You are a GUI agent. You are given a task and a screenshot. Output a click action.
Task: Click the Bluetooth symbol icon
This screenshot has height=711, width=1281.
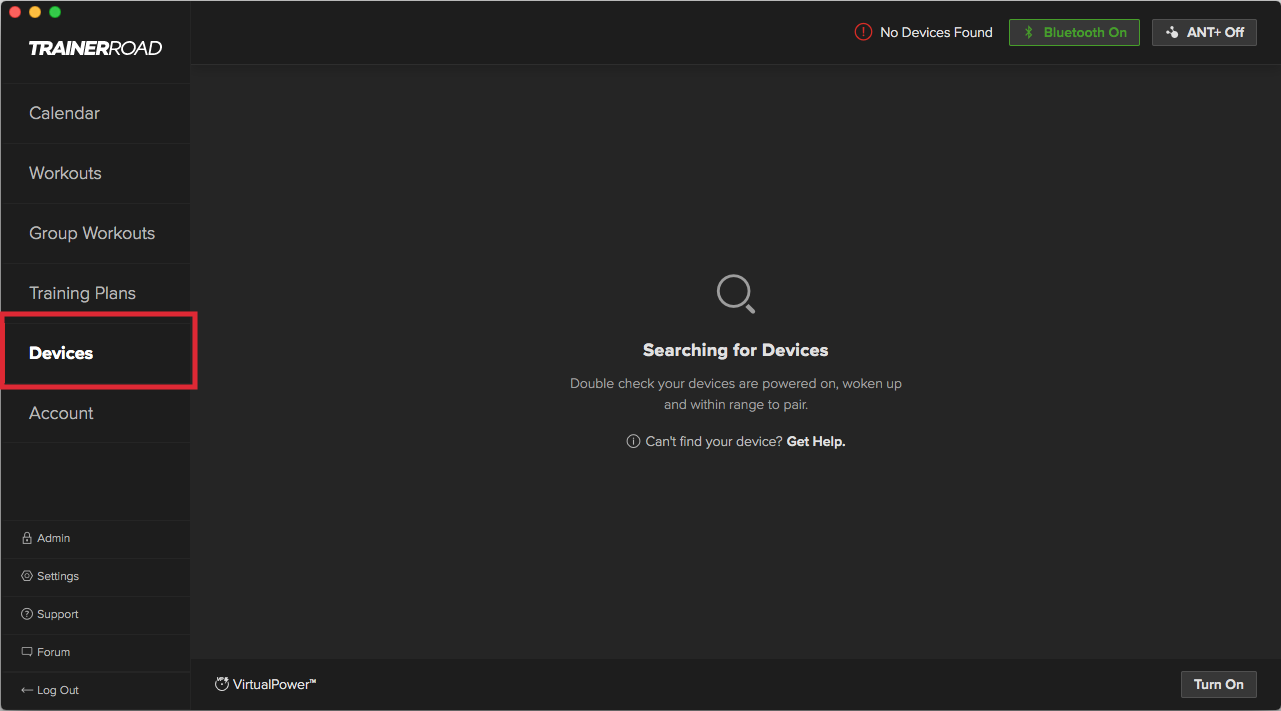coord(1028,32)
